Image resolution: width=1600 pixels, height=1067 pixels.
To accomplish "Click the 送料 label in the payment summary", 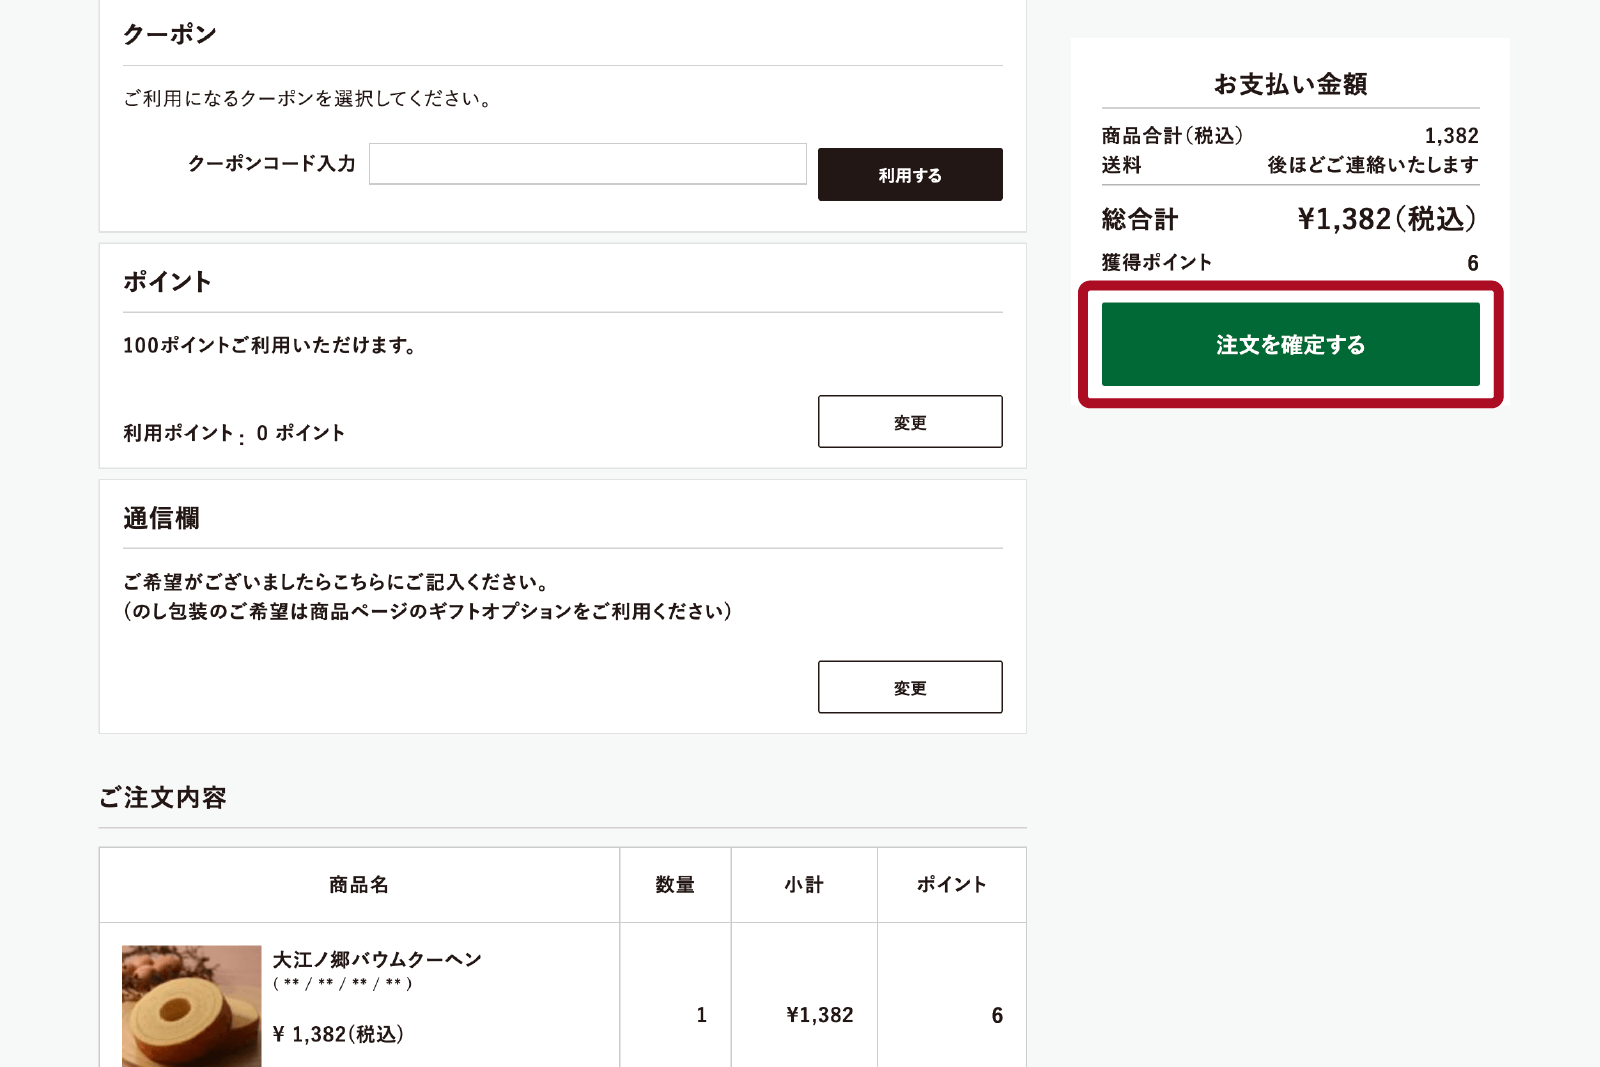I will tap(1121, 165).
